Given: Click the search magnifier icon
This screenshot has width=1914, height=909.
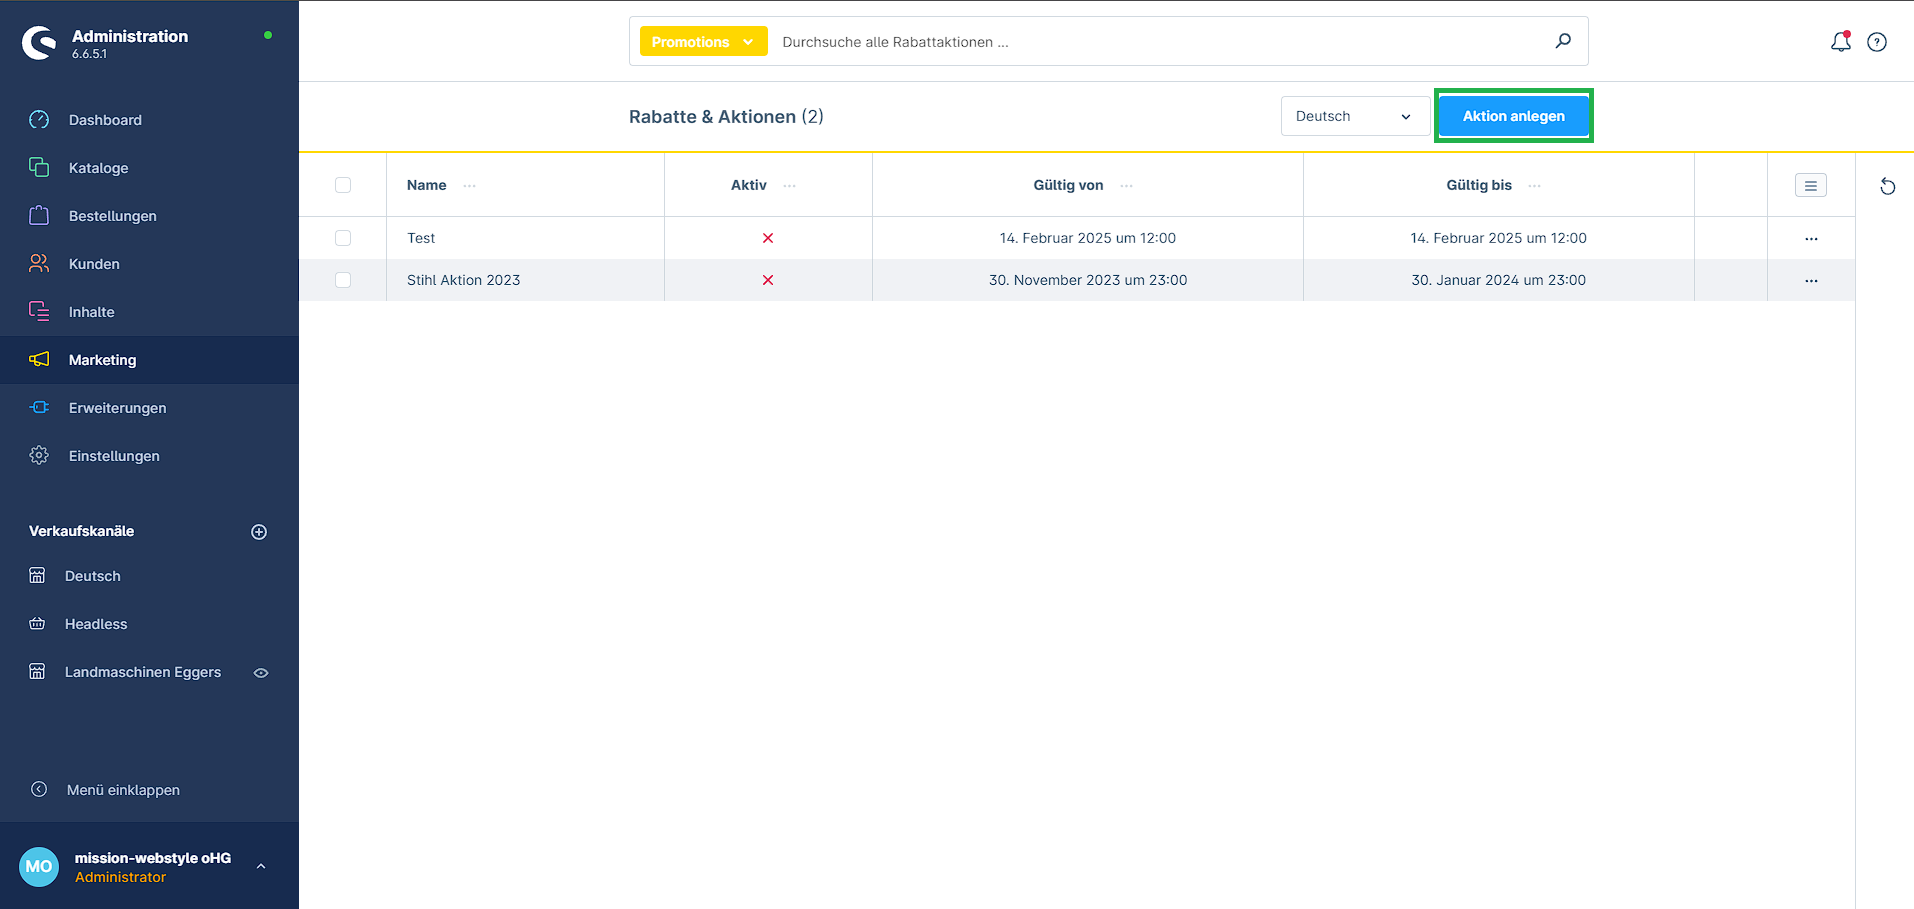Looking at the screenshot, I should [1563, 41].
